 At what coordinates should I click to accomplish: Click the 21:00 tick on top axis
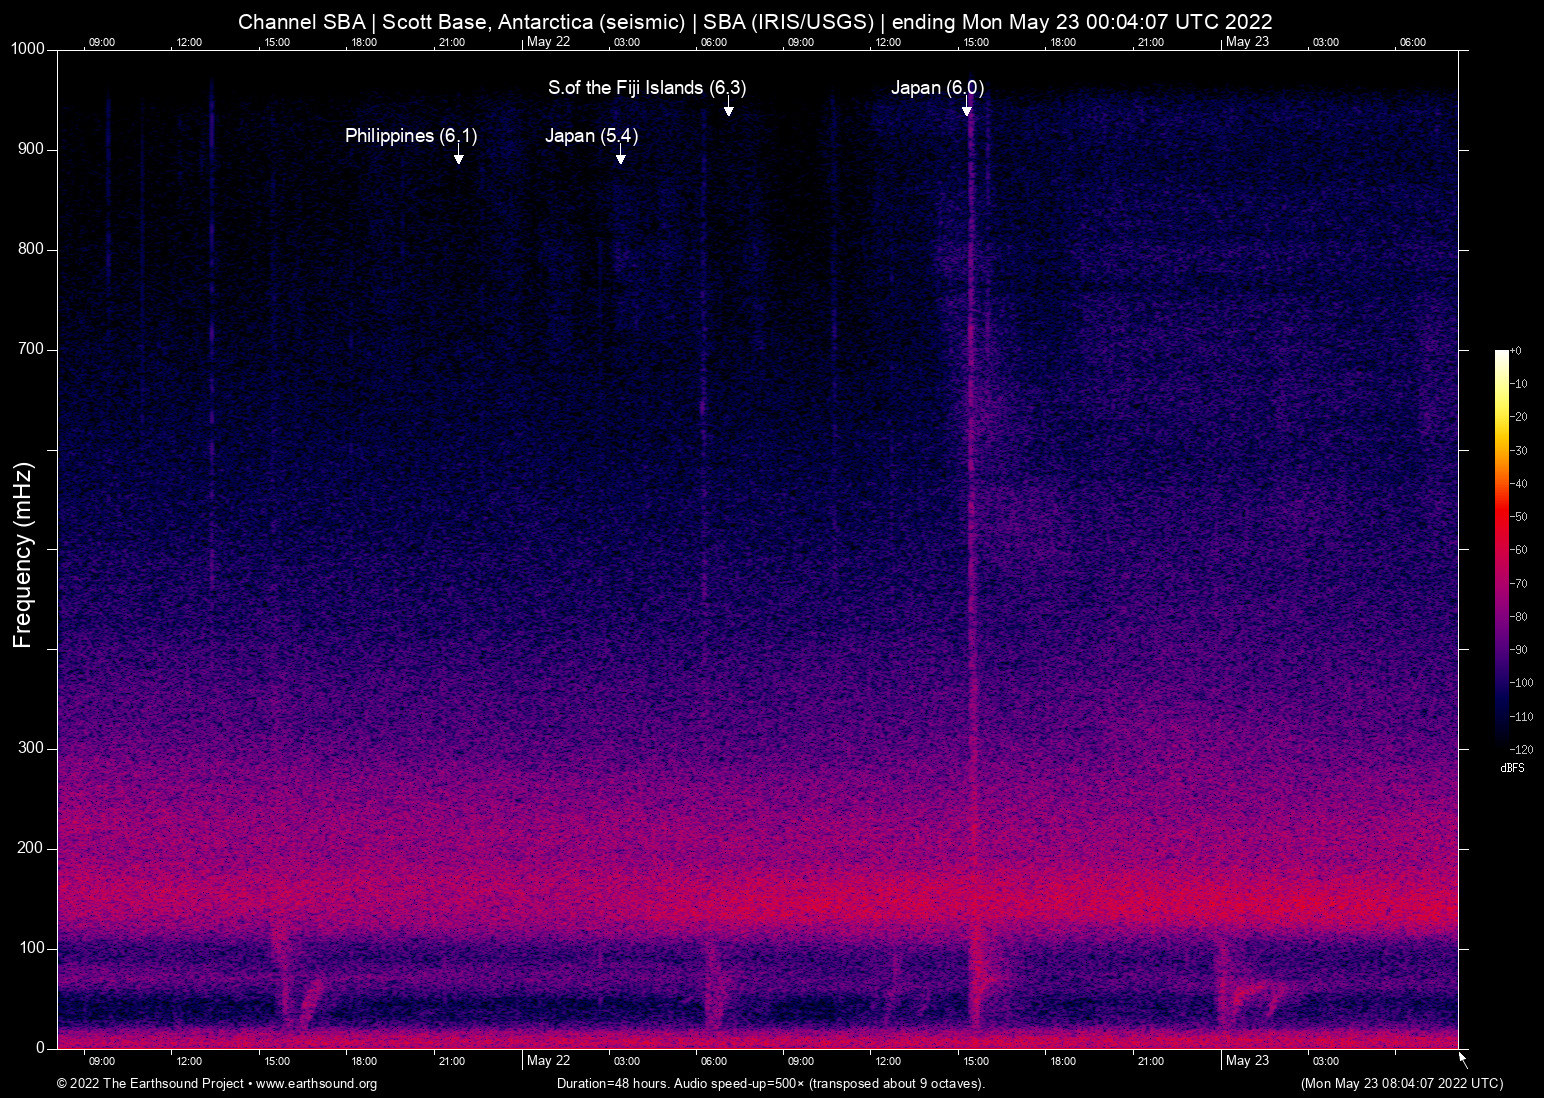coord(452,42)
